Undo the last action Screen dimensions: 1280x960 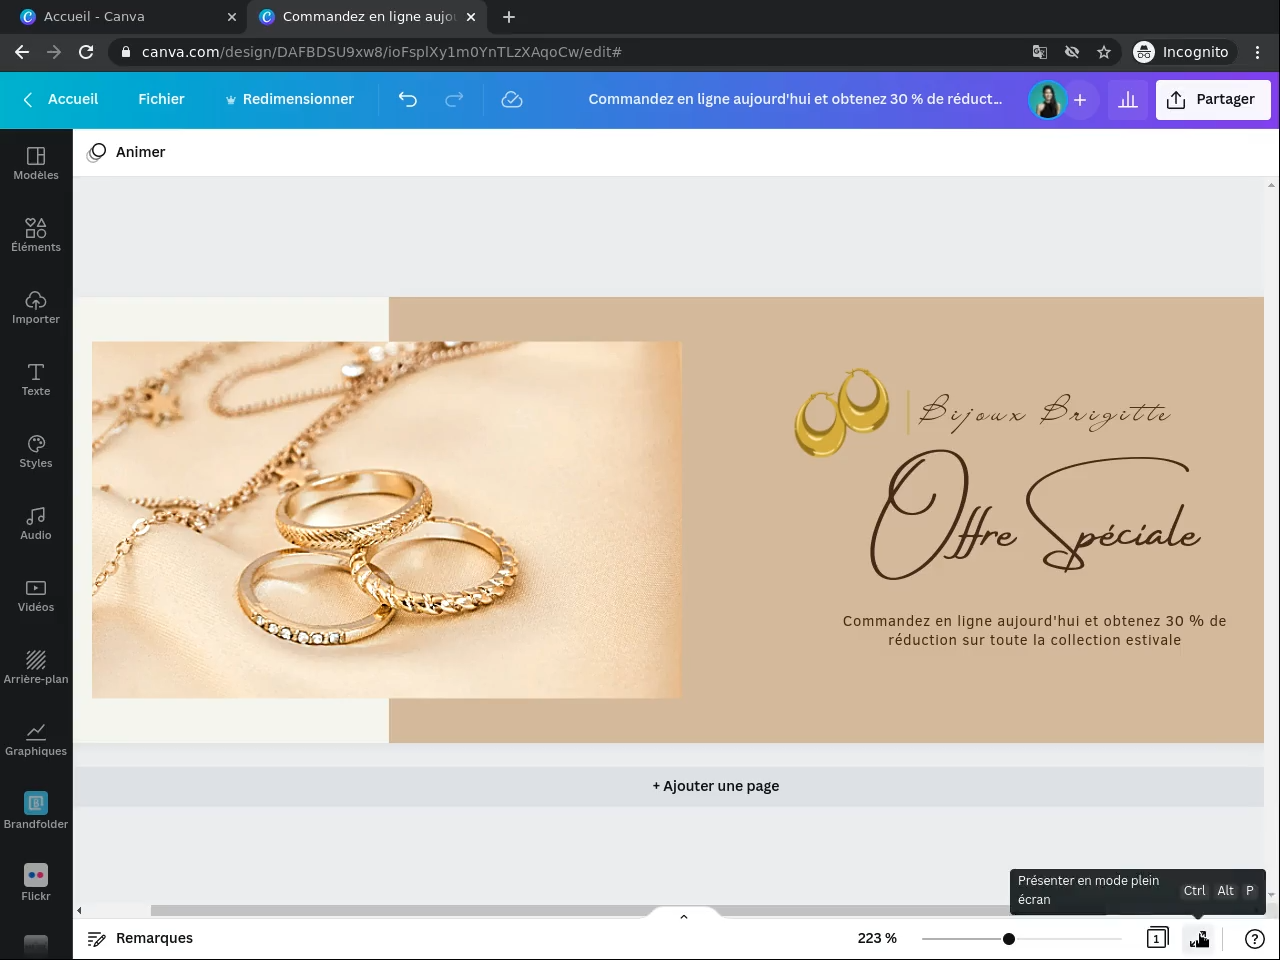[x=407, y=99]
